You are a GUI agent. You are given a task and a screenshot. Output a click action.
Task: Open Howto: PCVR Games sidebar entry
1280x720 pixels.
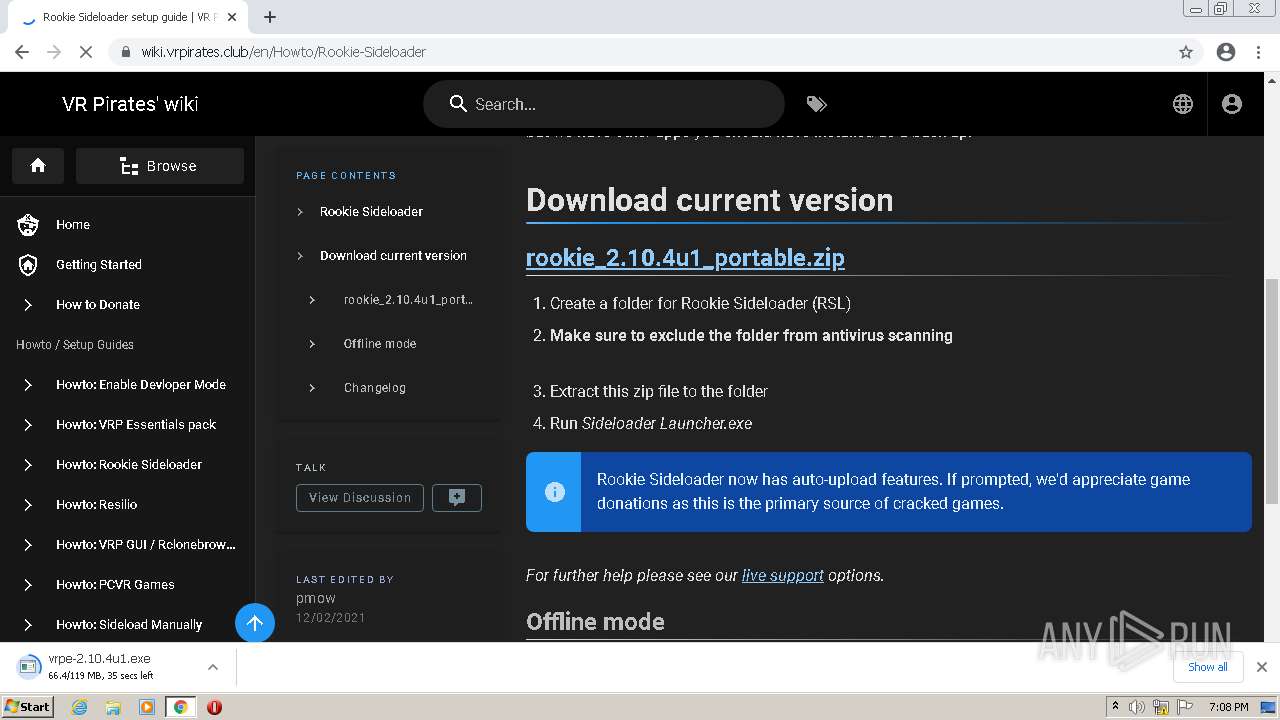(115, 585)
